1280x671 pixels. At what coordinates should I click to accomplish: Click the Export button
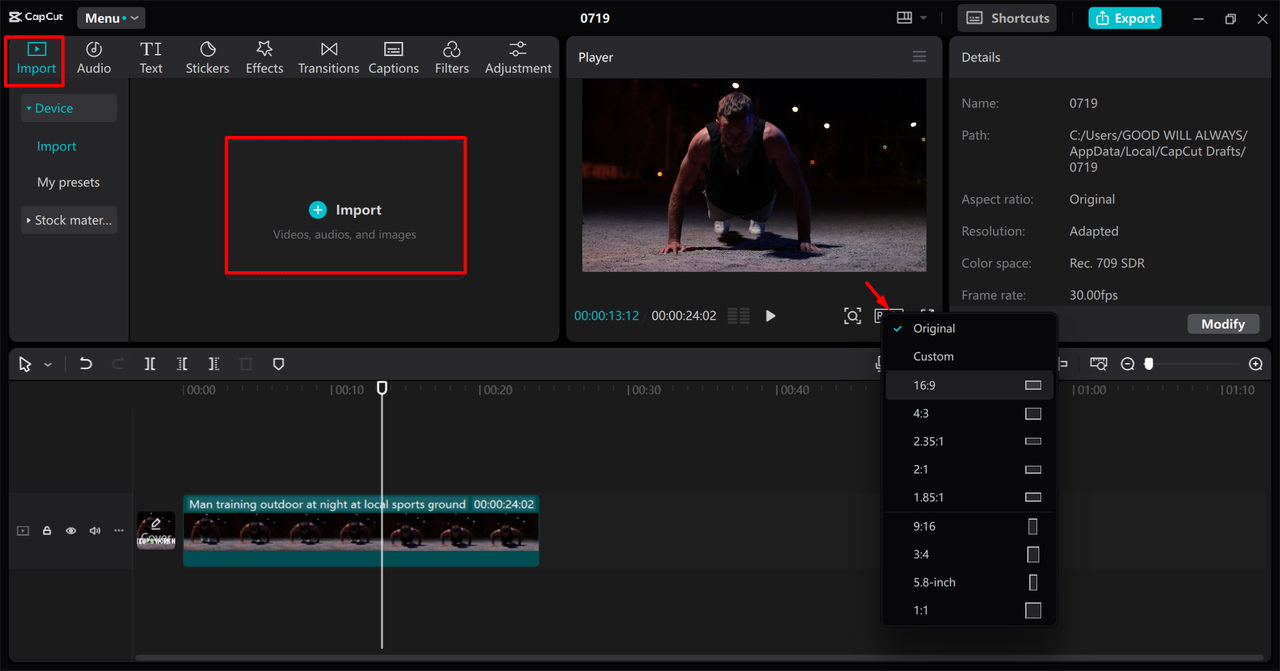click(1125, 18)
